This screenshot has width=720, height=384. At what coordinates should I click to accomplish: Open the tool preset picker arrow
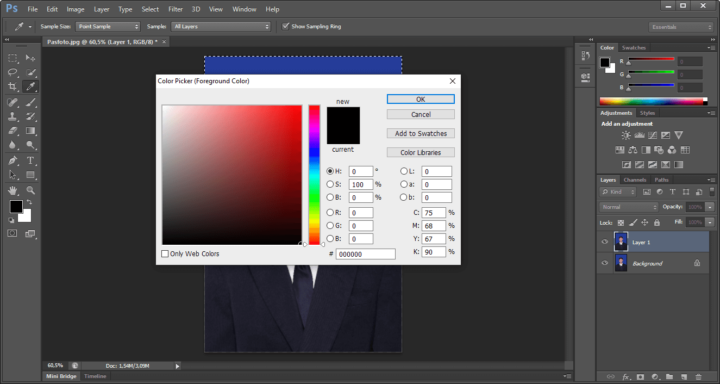pyautogui.click(x=30, y=27)
